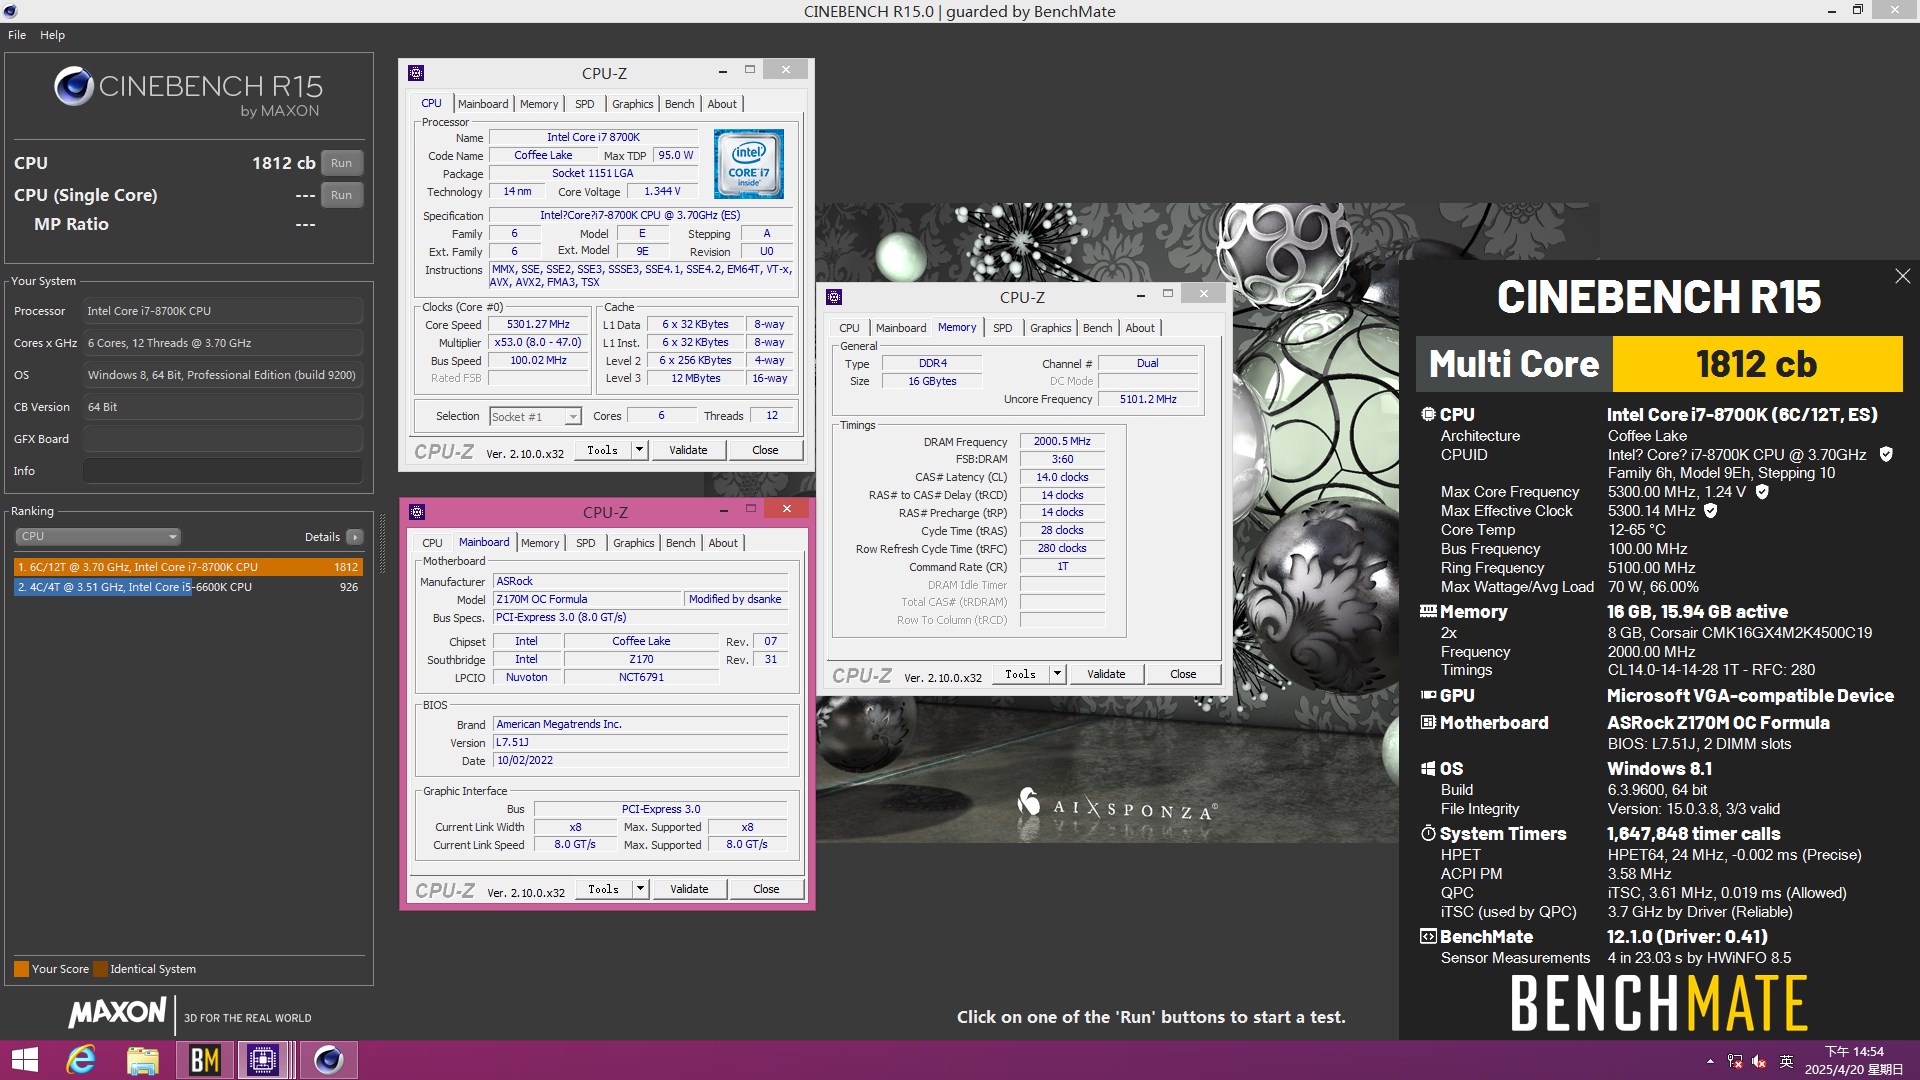Screen dimensions: 1920x1080
Task: Select blue ranking bar for i5-6600K 926
Action: click(188, 587)
